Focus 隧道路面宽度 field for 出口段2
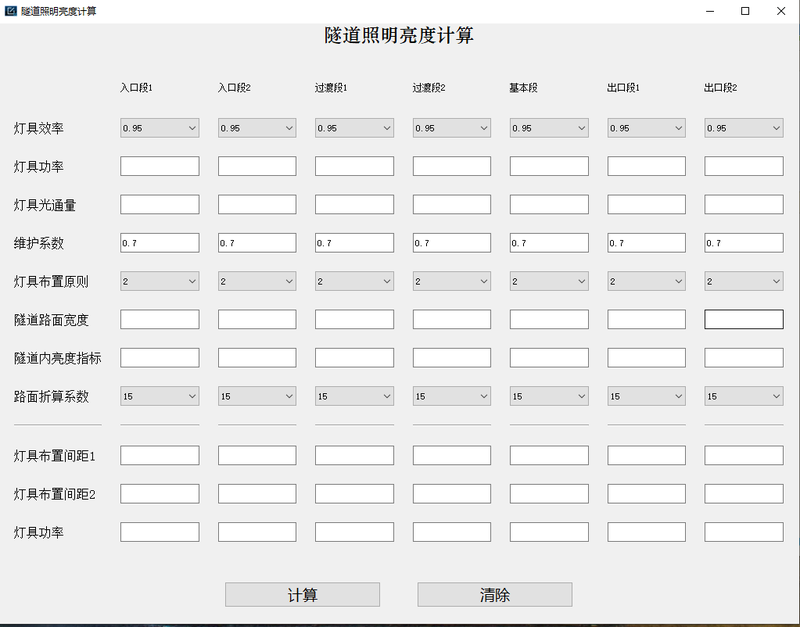 point(744,319)
